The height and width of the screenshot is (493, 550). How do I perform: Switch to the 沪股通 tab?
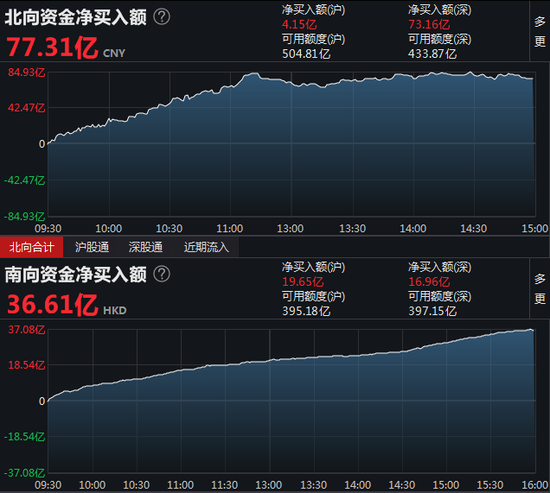(x=92, y=247)
